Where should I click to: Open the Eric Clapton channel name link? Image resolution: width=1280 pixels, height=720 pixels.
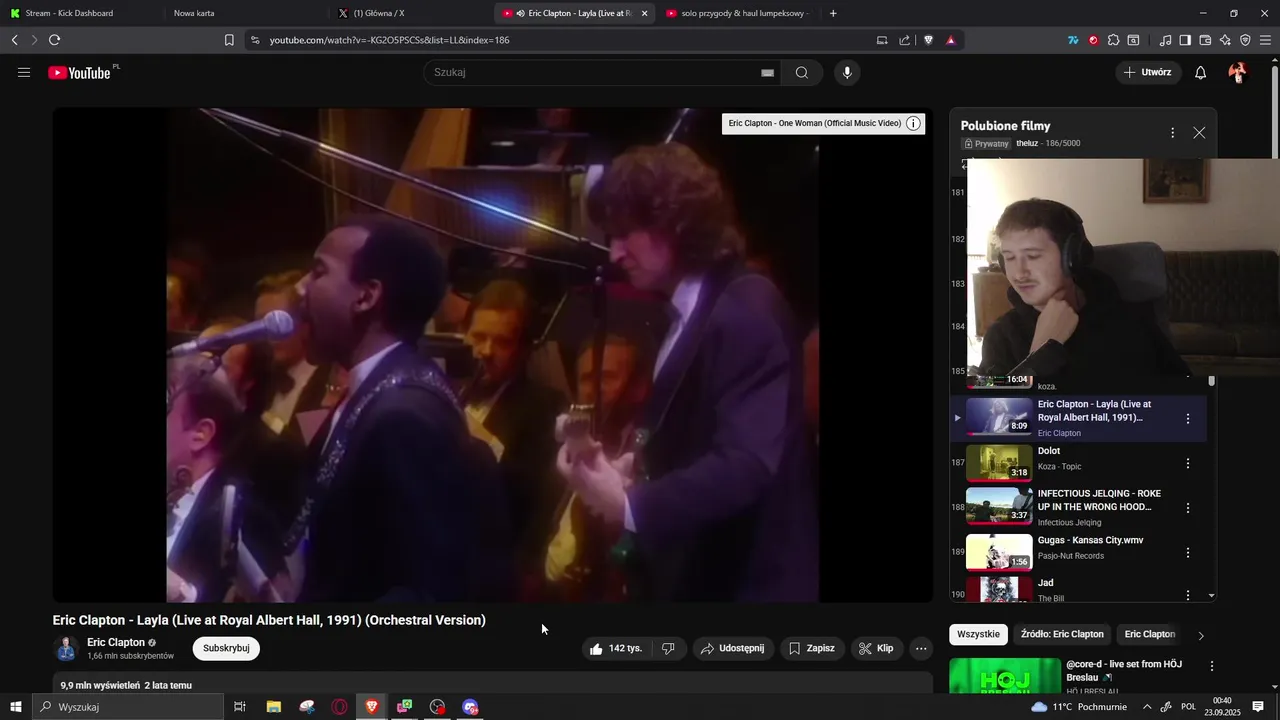click(x=116, y=642)
